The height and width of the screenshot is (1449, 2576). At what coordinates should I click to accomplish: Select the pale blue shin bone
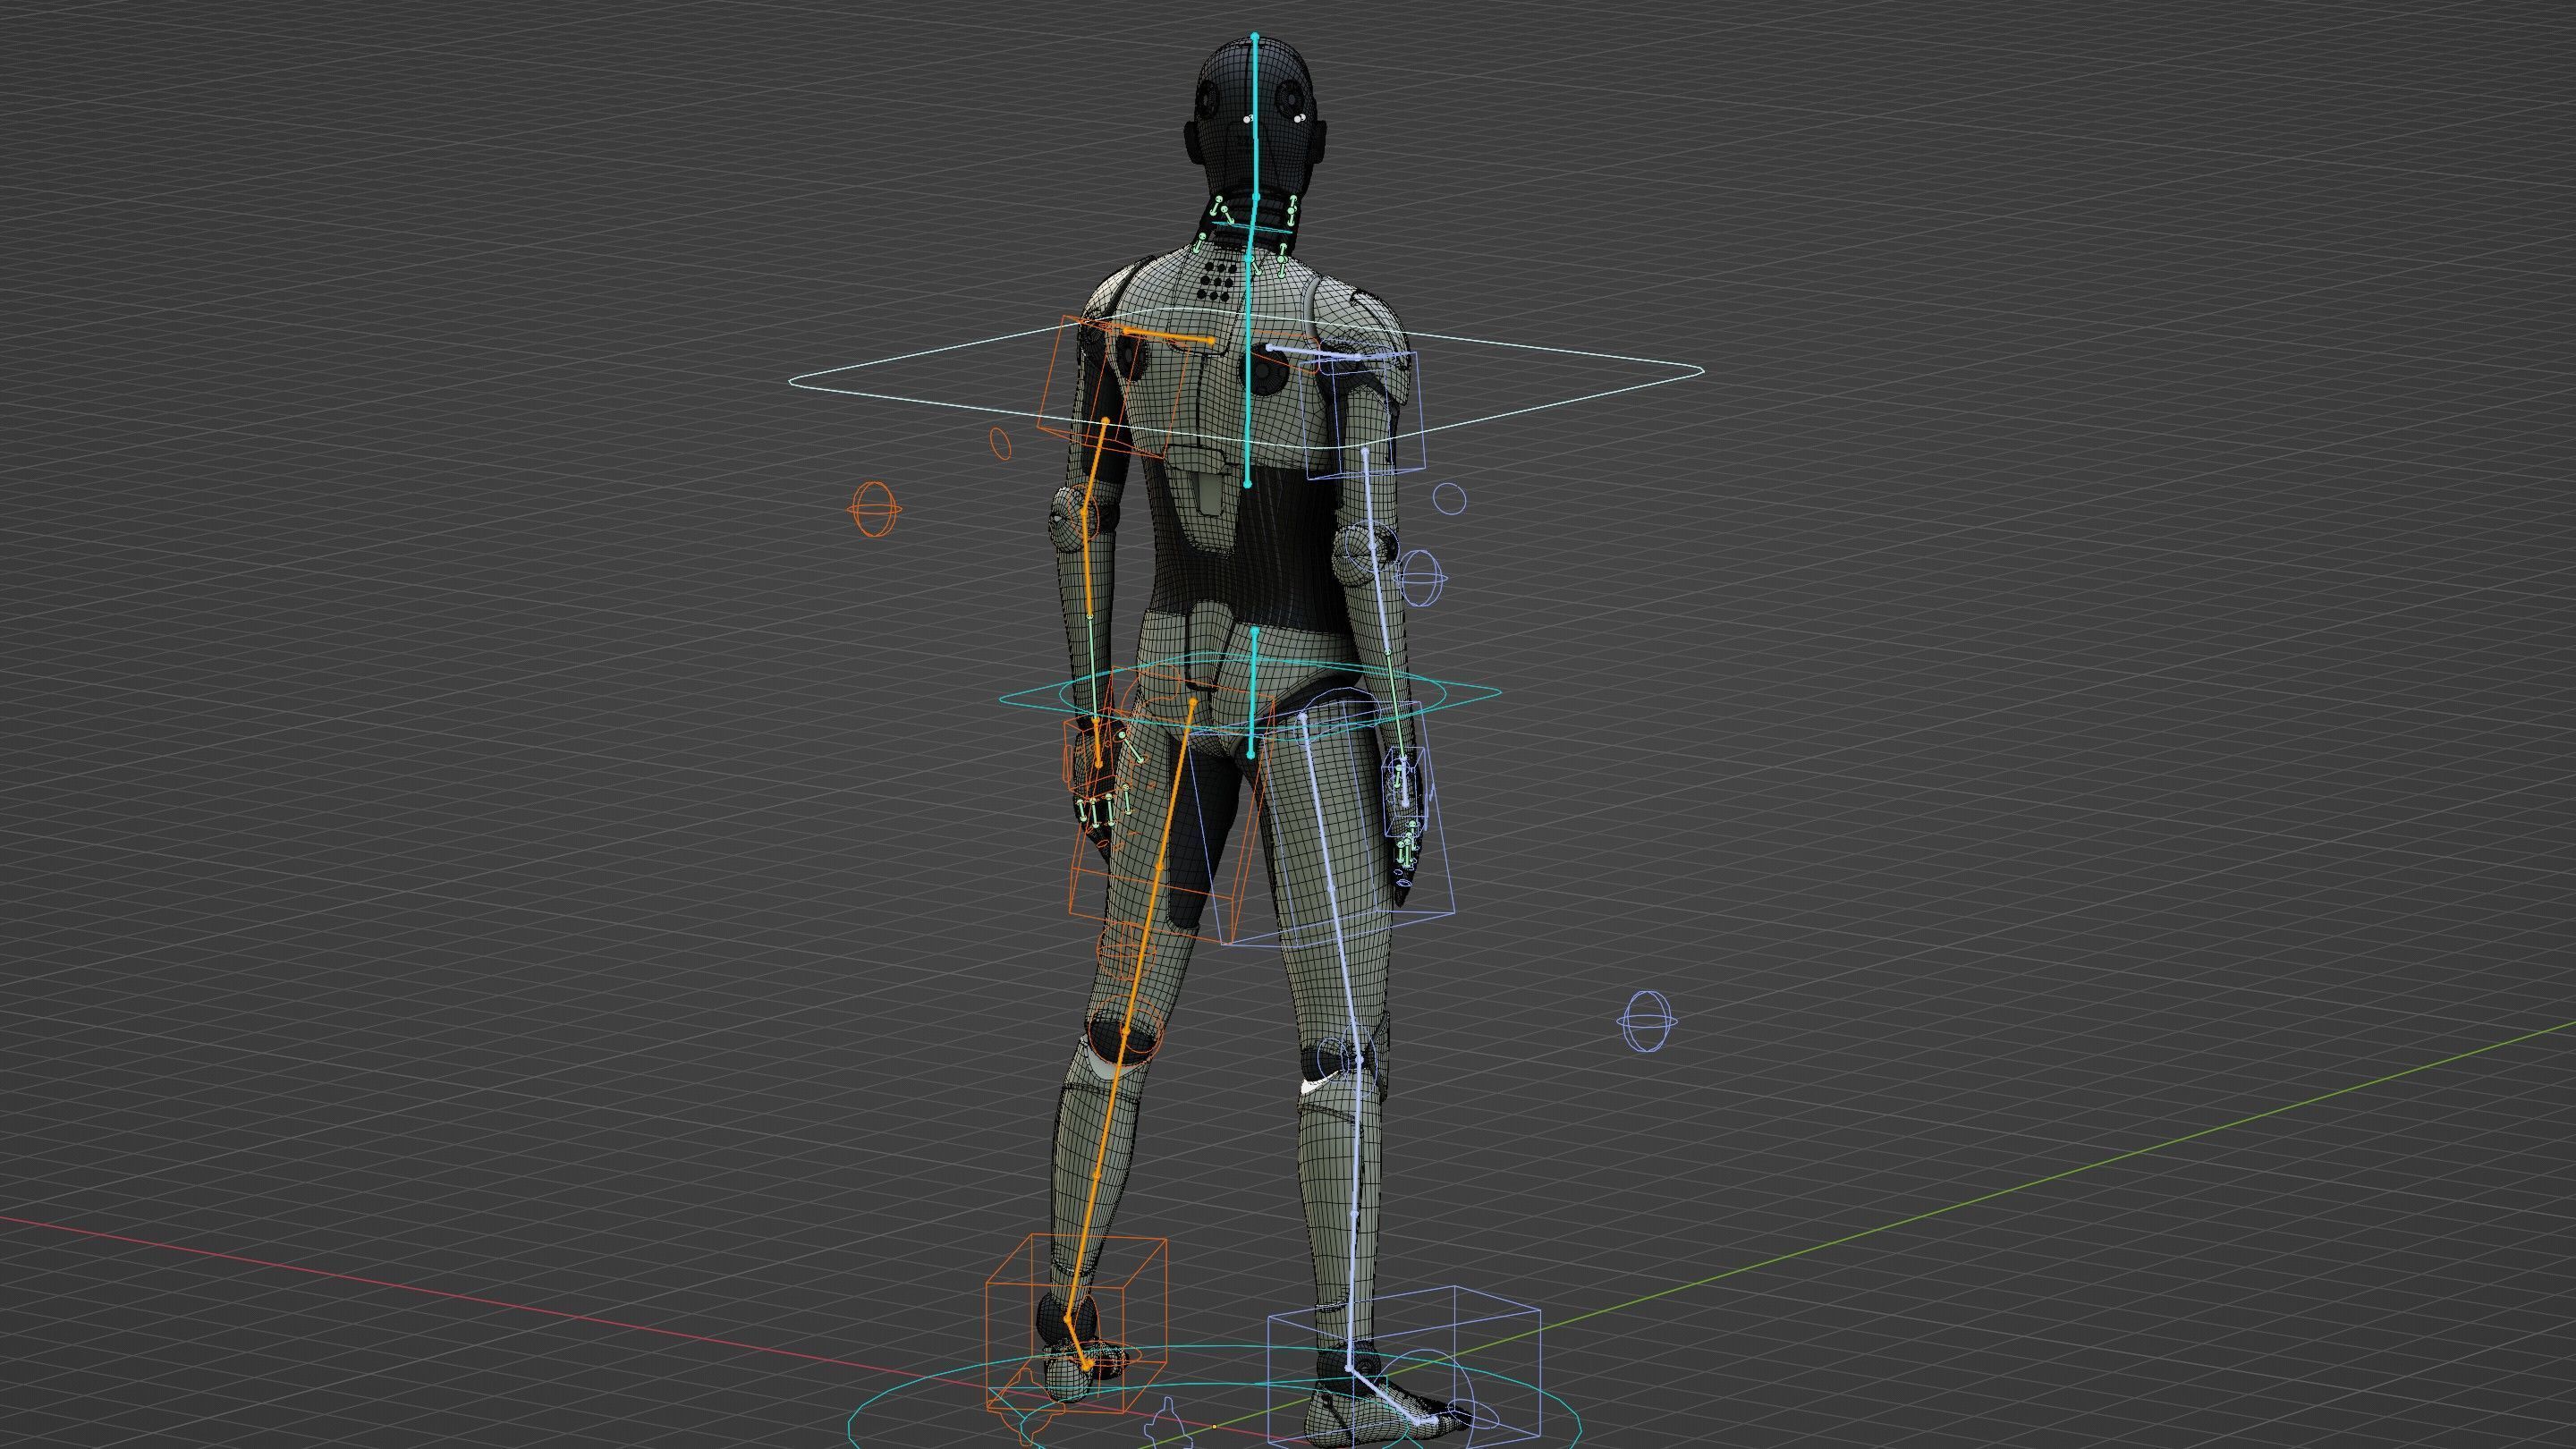1354,1212
